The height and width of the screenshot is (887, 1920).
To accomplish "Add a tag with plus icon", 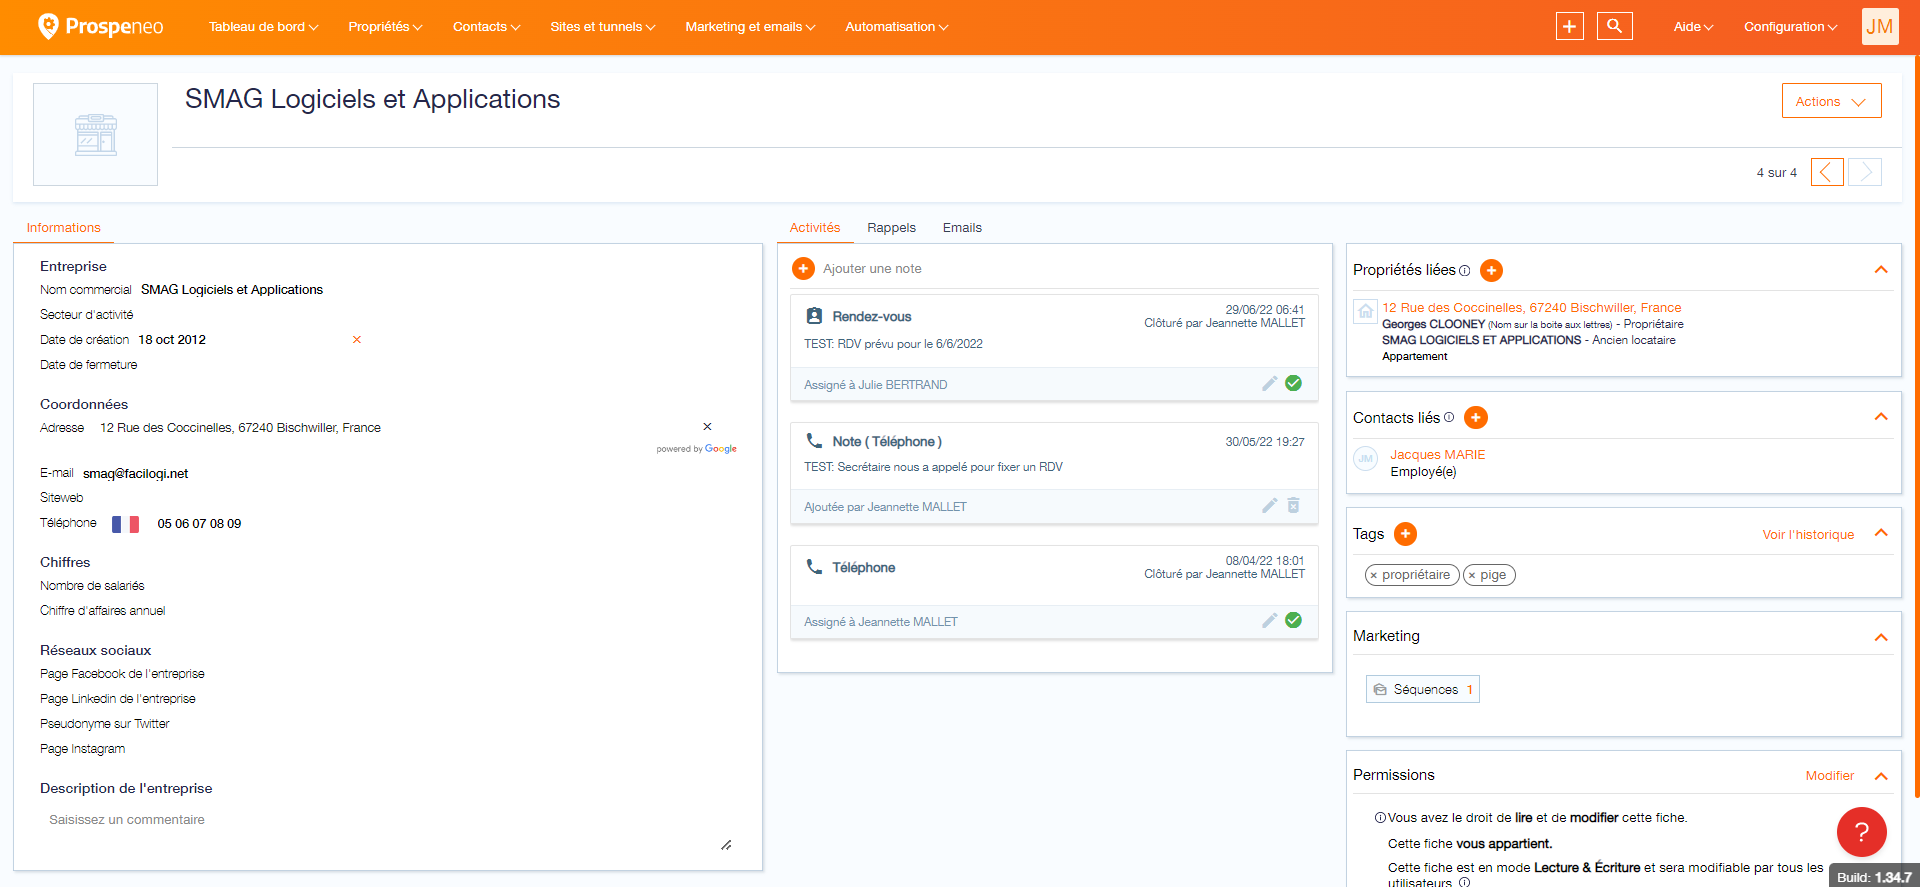I will coord(1405,534).
